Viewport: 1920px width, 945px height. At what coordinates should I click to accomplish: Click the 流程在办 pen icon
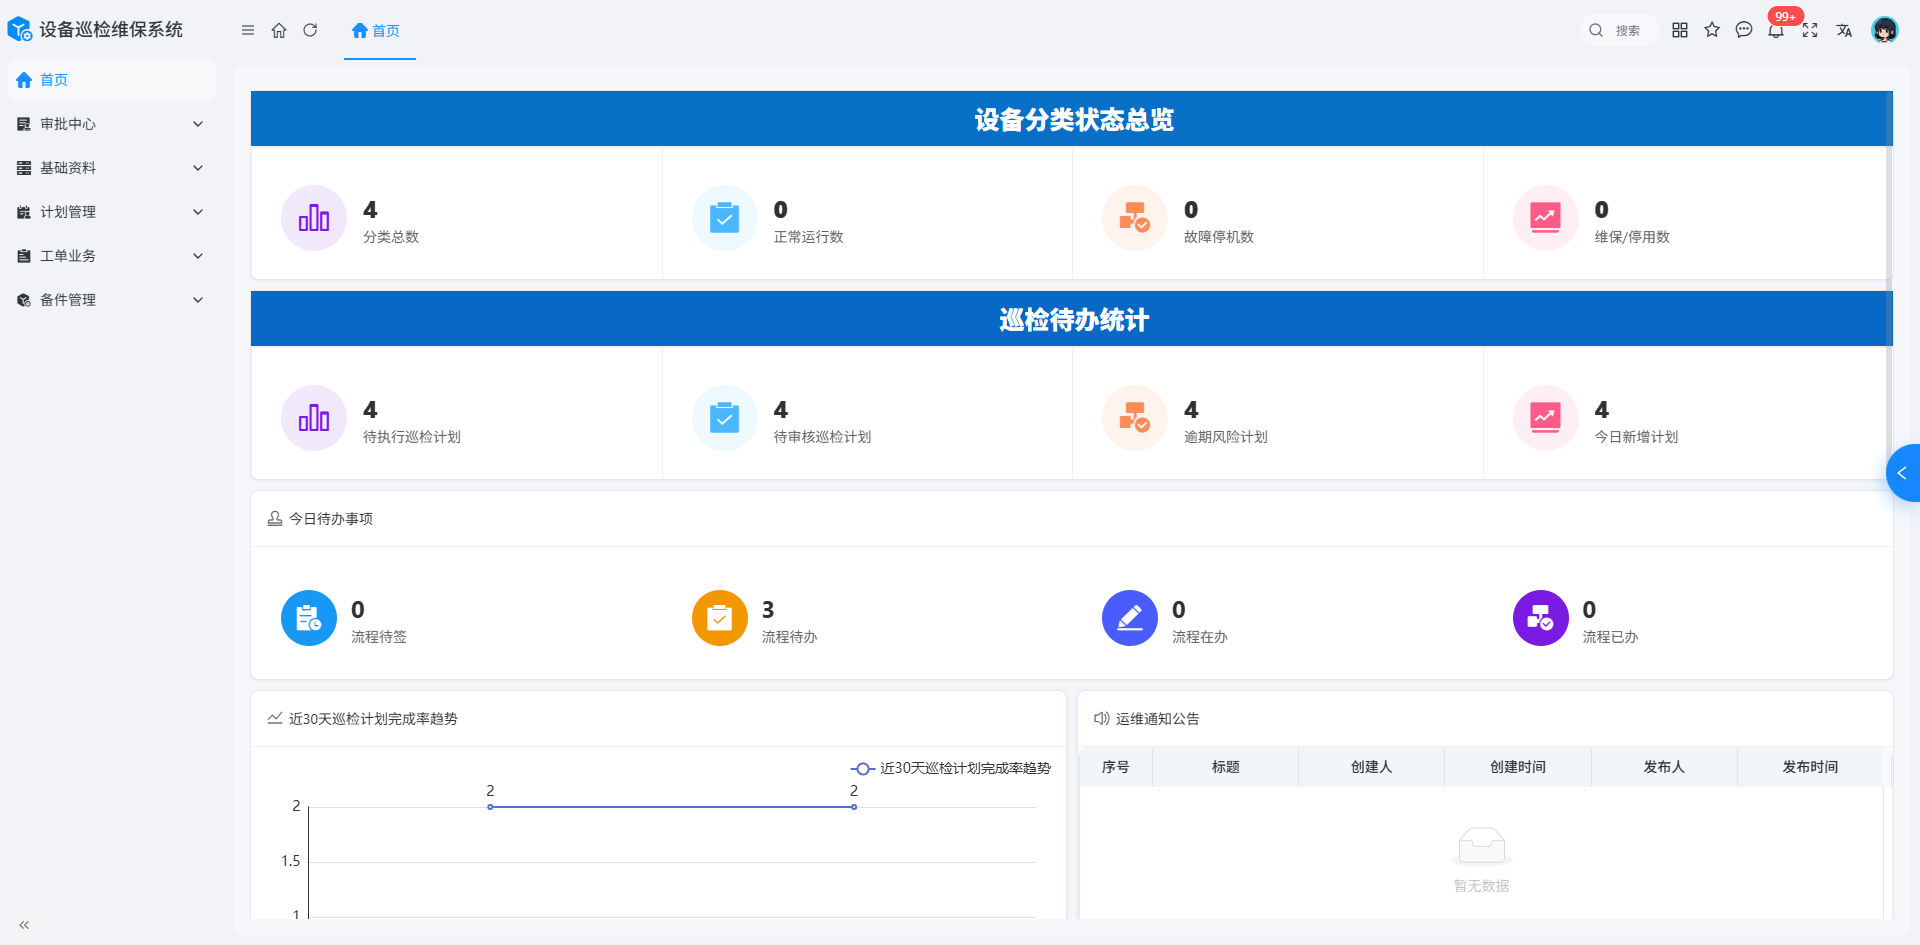tap(1130, 618)
